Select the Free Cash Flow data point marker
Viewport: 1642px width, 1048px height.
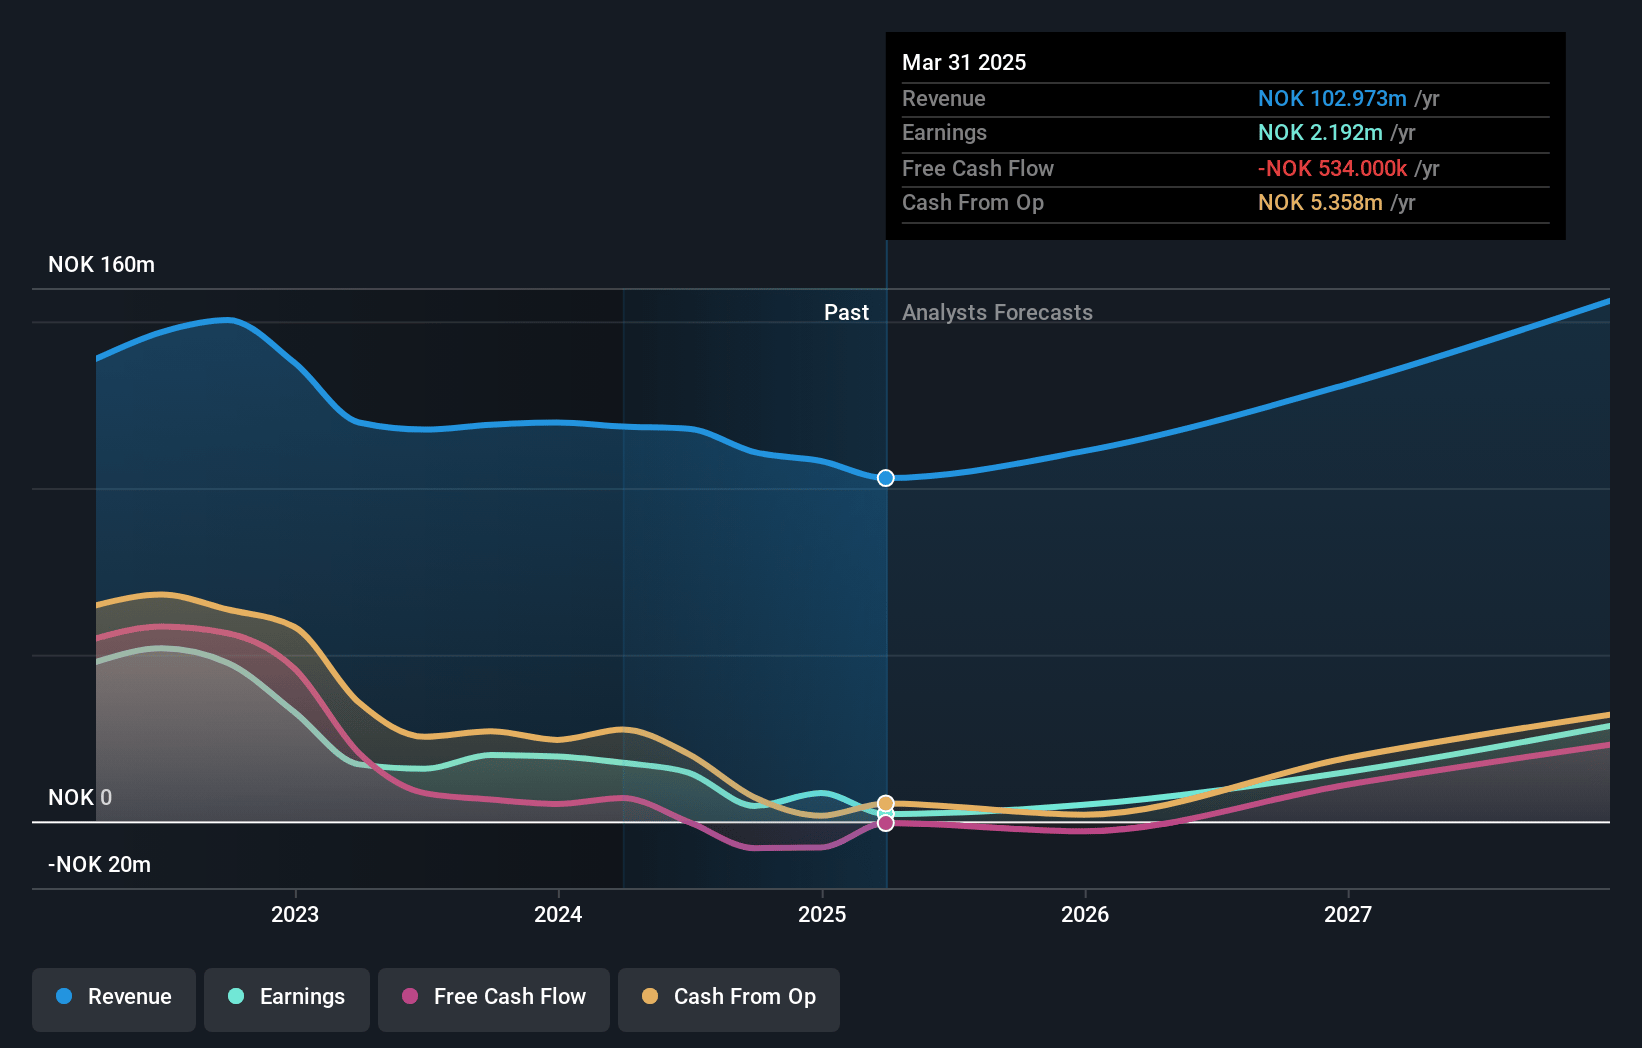pyautogui.click(x=886, y=823)
